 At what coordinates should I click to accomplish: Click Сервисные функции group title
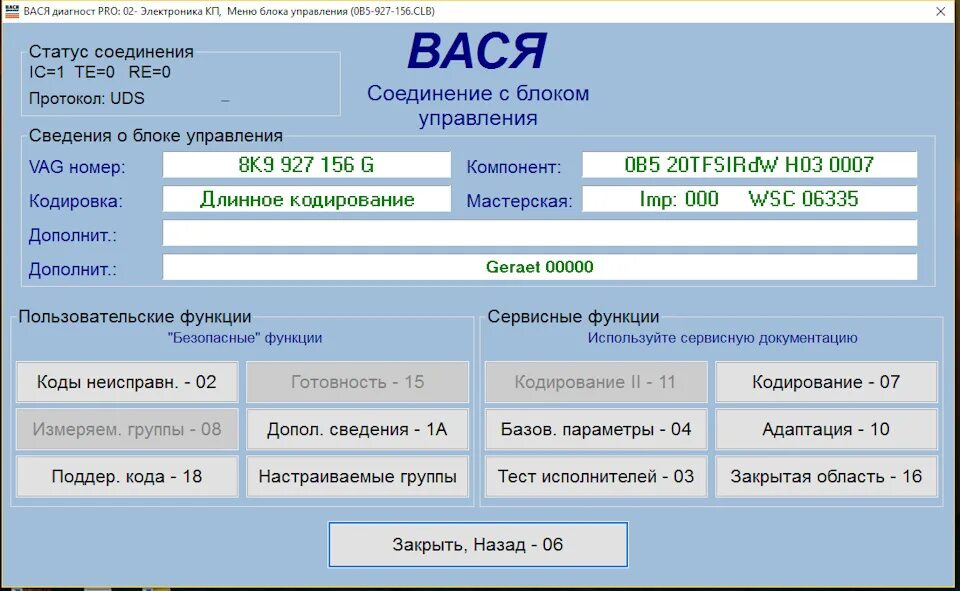[573, 317]
